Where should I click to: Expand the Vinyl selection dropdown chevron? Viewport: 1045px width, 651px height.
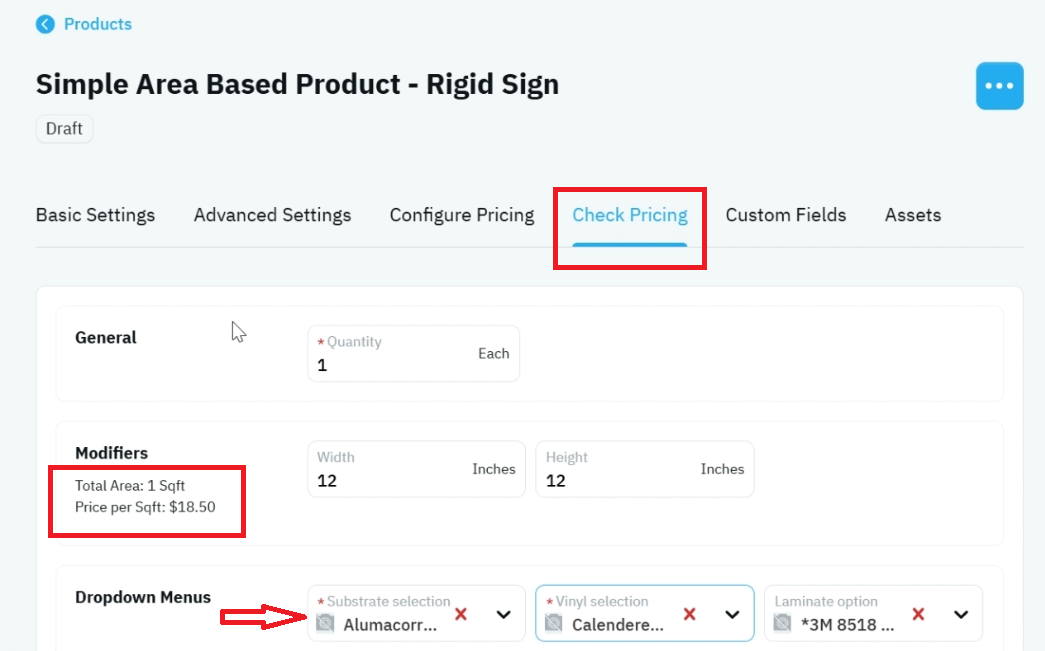tap(732, 614)
